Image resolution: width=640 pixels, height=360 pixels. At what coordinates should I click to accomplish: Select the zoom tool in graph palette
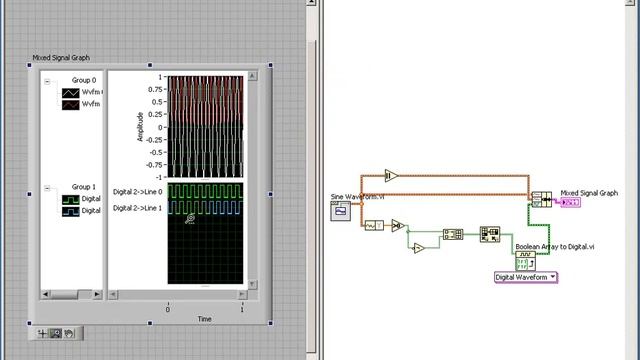click(56, 333)
